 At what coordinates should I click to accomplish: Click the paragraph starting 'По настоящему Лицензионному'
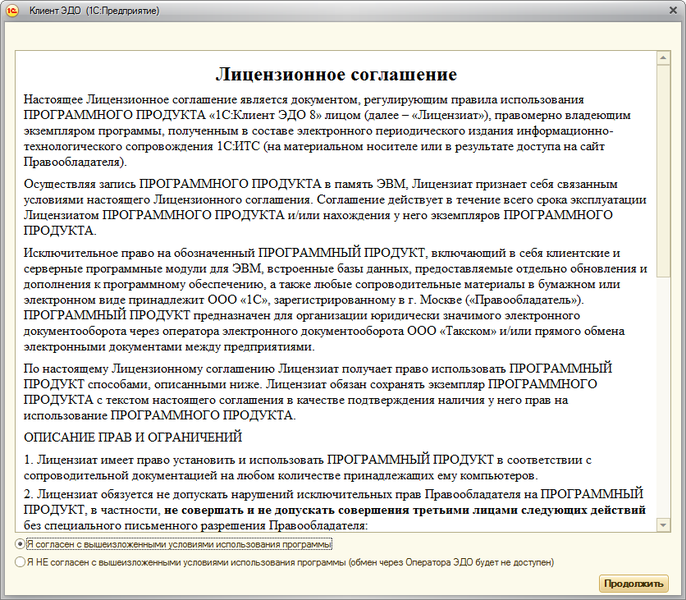tap(318, 392)
